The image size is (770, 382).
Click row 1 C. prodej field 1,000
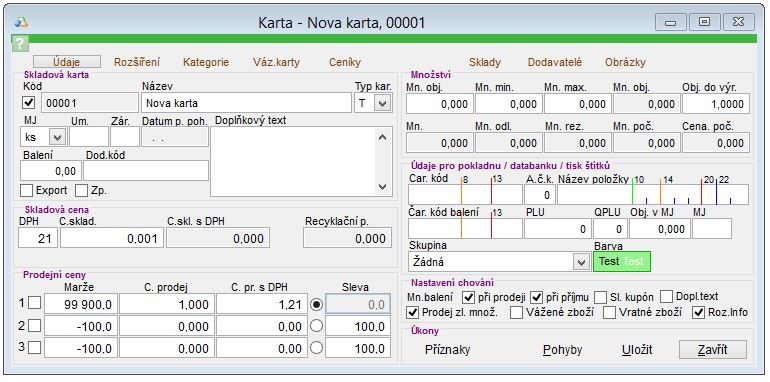point(167,304)
